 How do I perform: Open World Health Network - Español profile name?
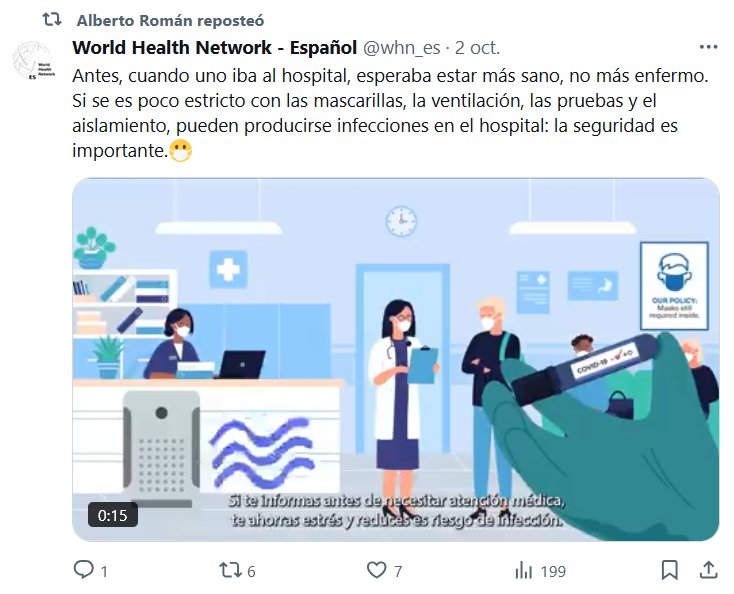pyautogui.click(x=214, y=47)
